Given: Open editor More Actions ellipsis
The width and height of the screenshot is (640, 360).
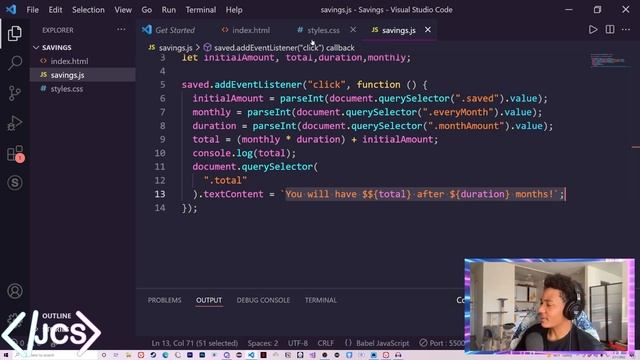Looking at the screenshot, I should [626, 30].
